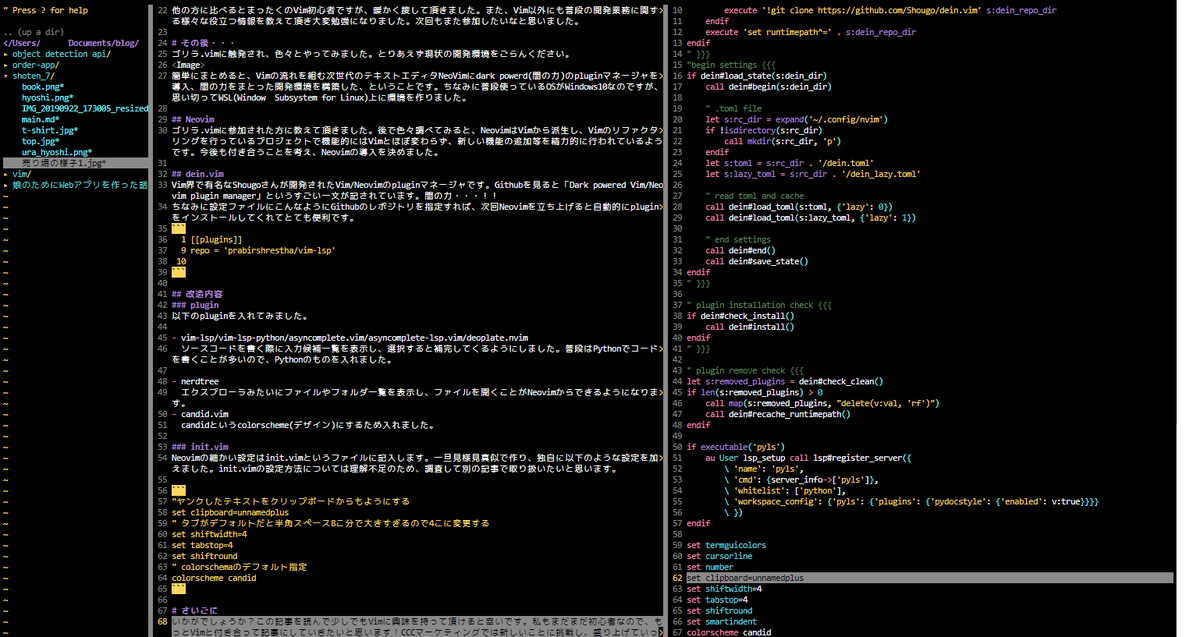The height and width of the screenshot is (637, 1200).
Task: Click the 'let s:lazy_toml' assignment line
Action: [x=813, y=173]
